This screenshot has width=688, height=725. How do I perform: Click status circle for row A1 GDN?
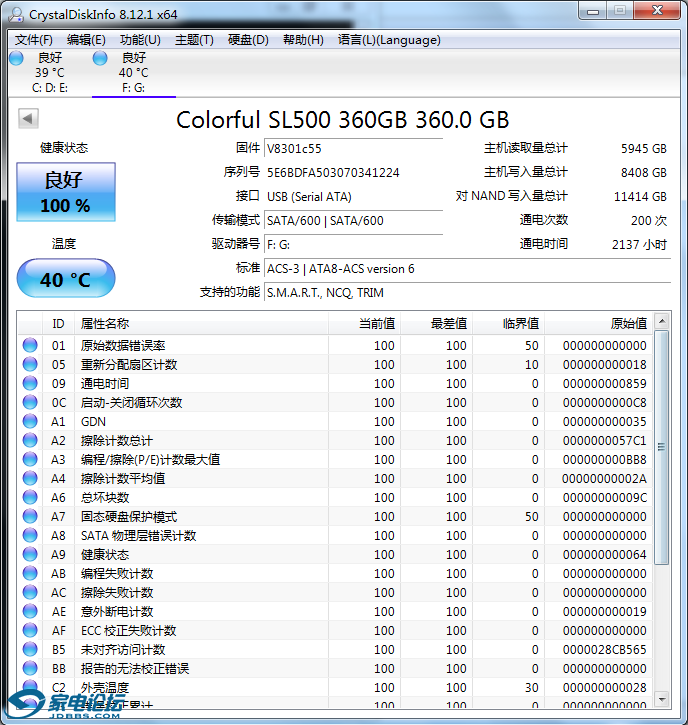30,421
